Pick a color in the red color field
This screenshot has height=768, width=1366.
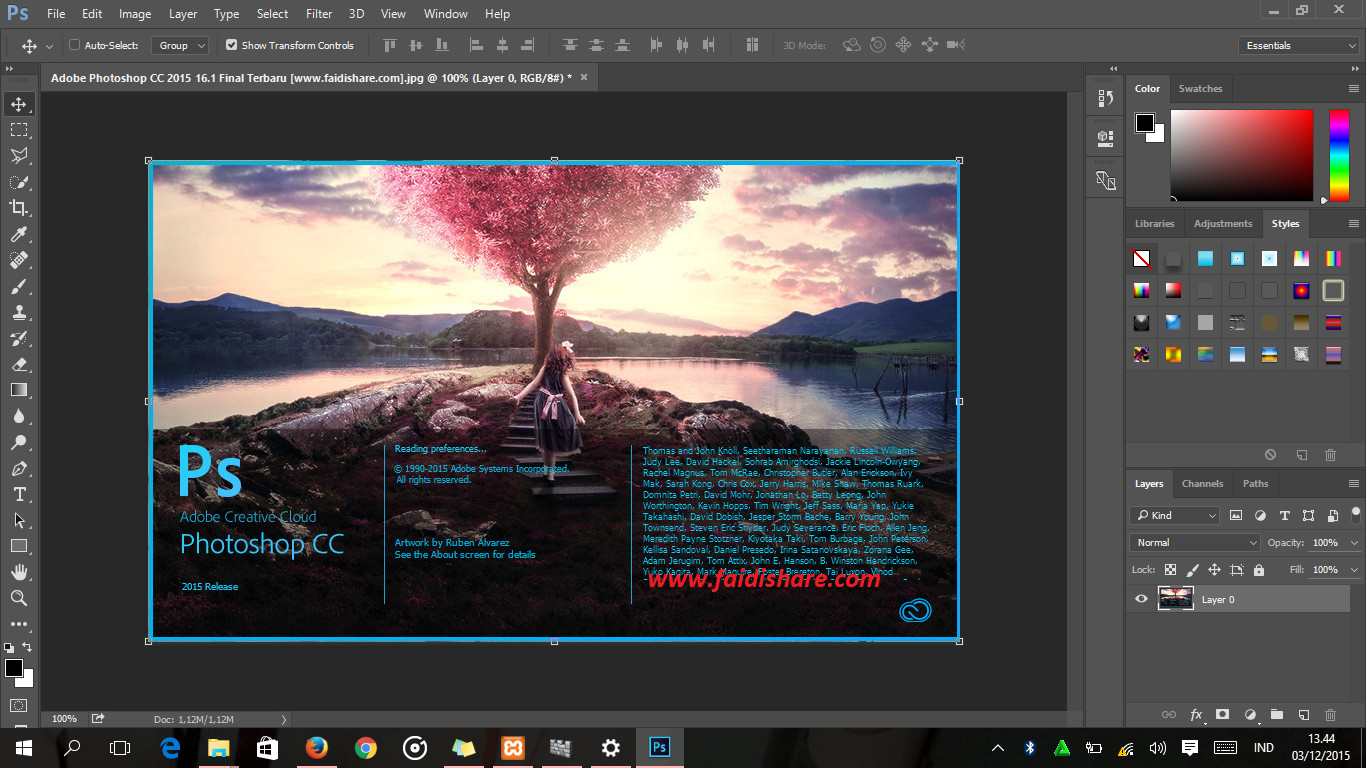(1241, 155)
